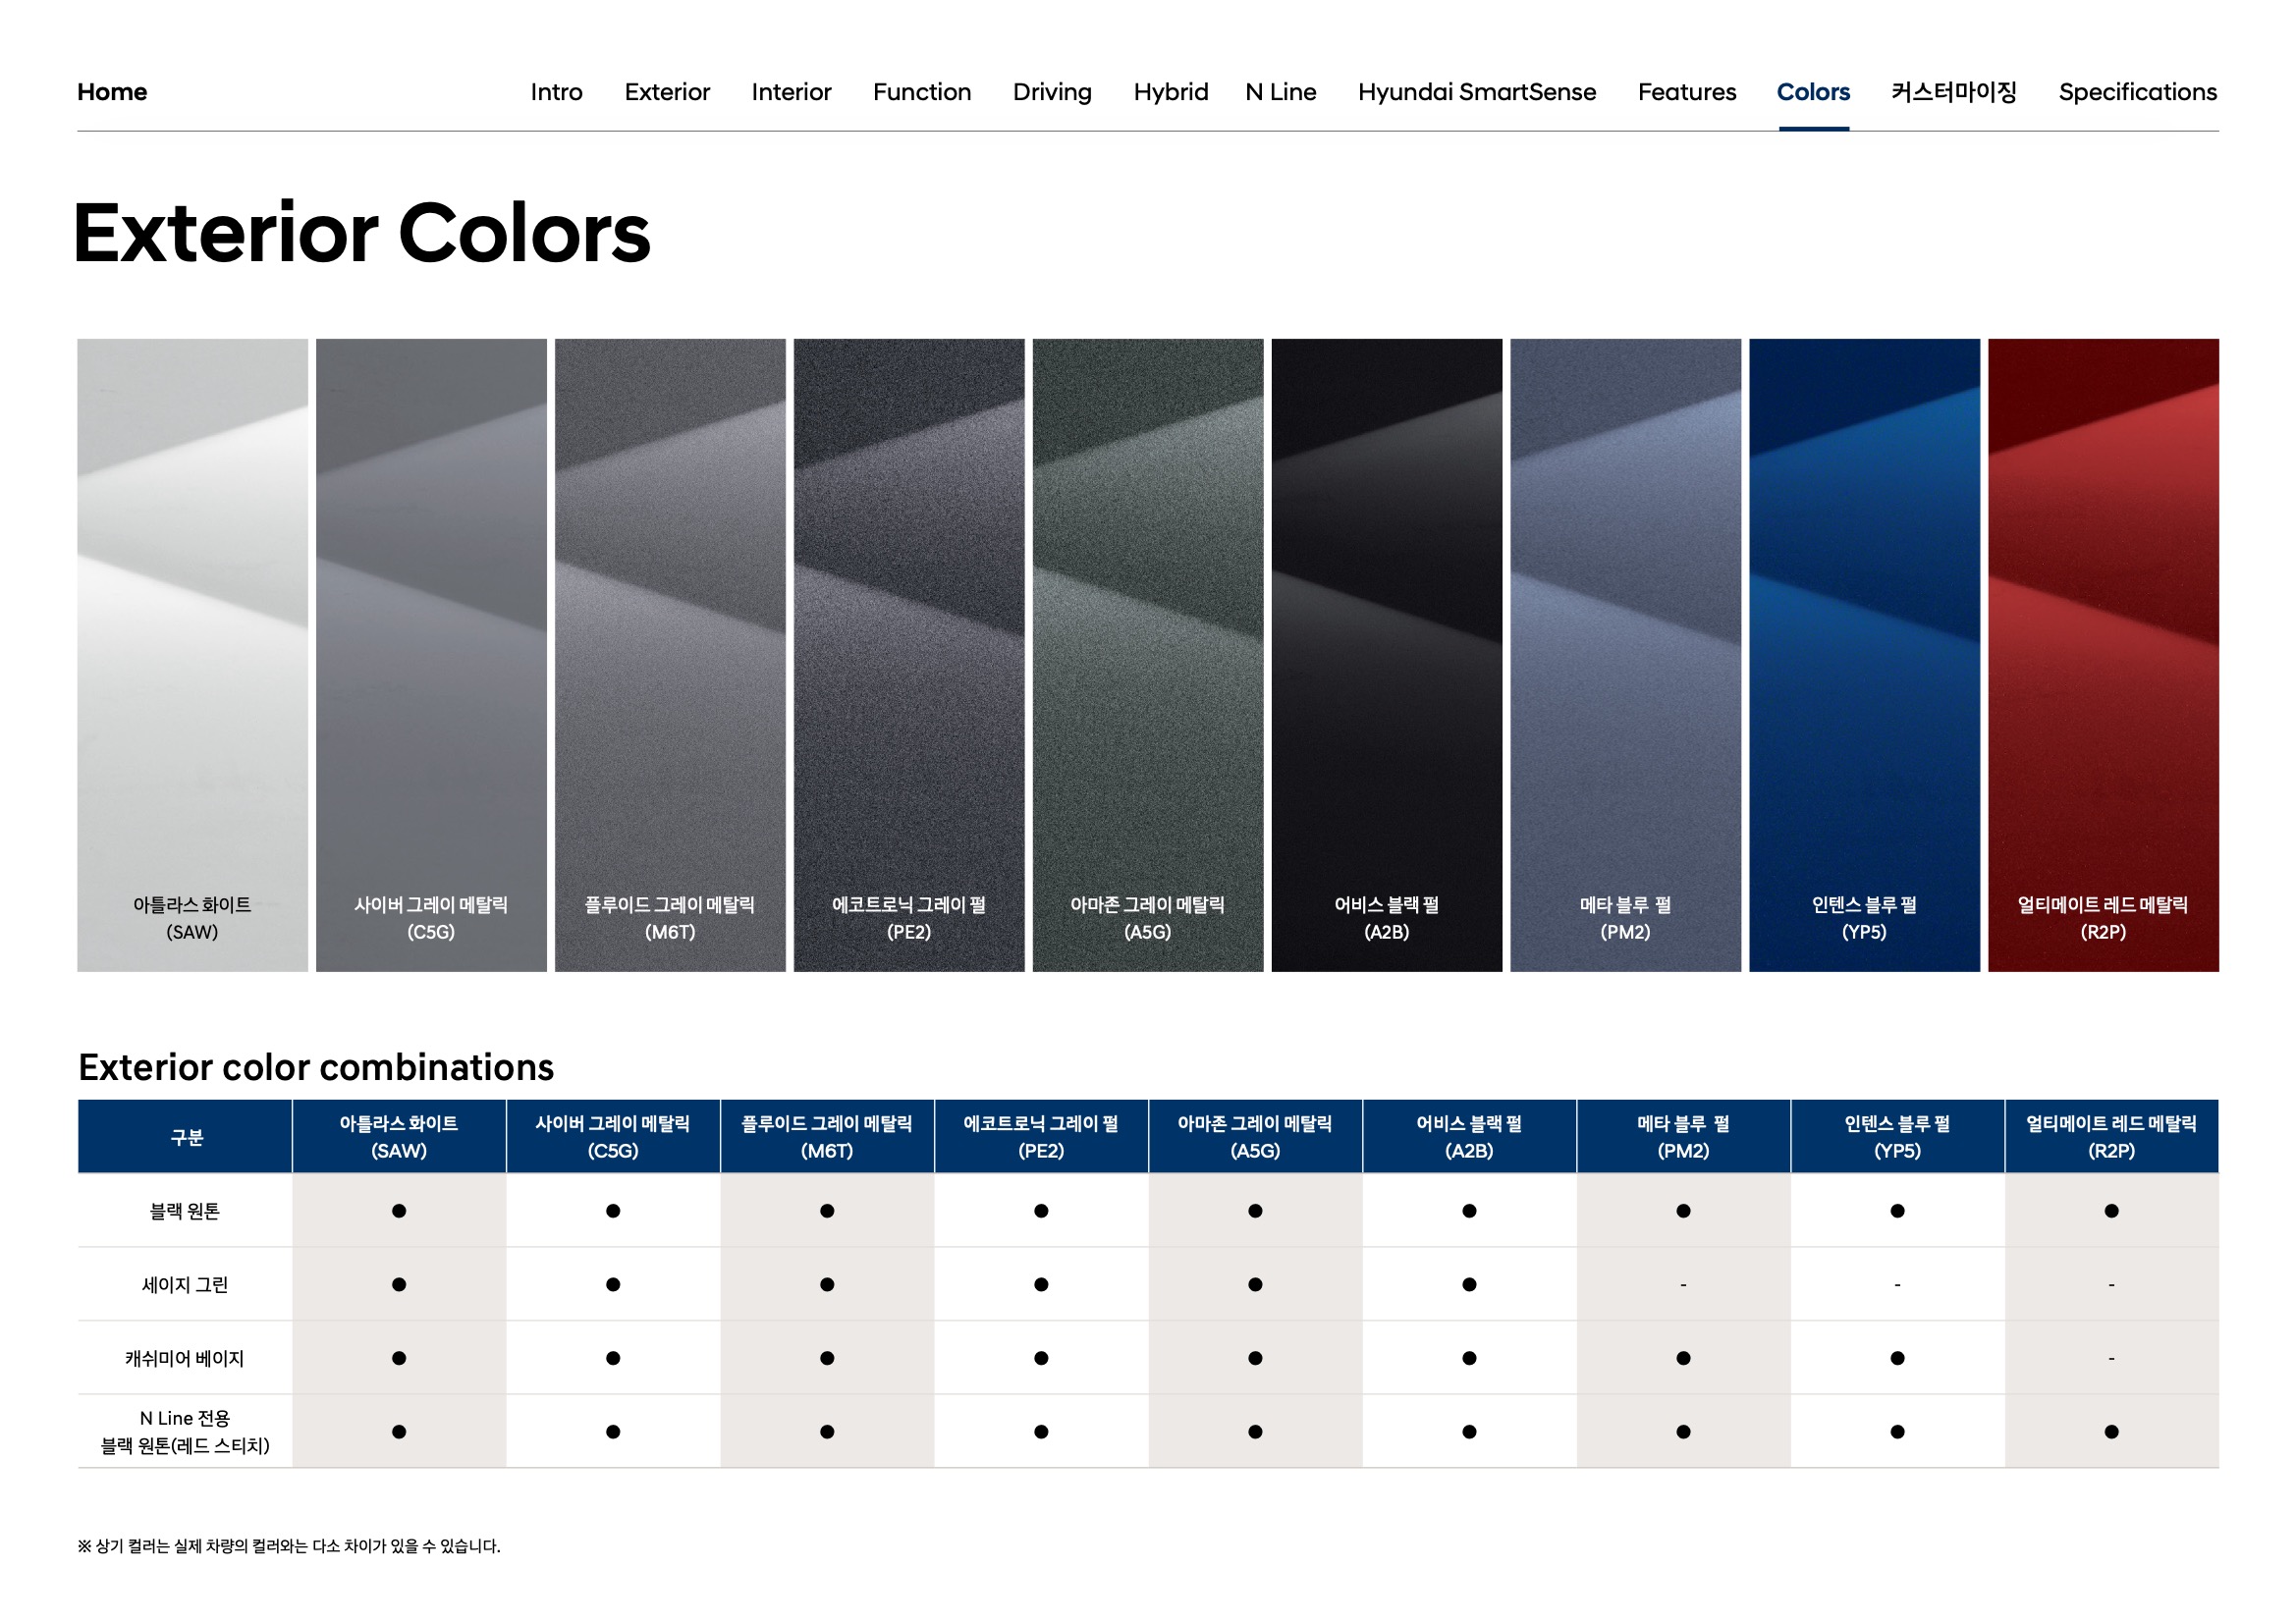Open the 커스터마이징 menu item

click(x=1953, y=92)
